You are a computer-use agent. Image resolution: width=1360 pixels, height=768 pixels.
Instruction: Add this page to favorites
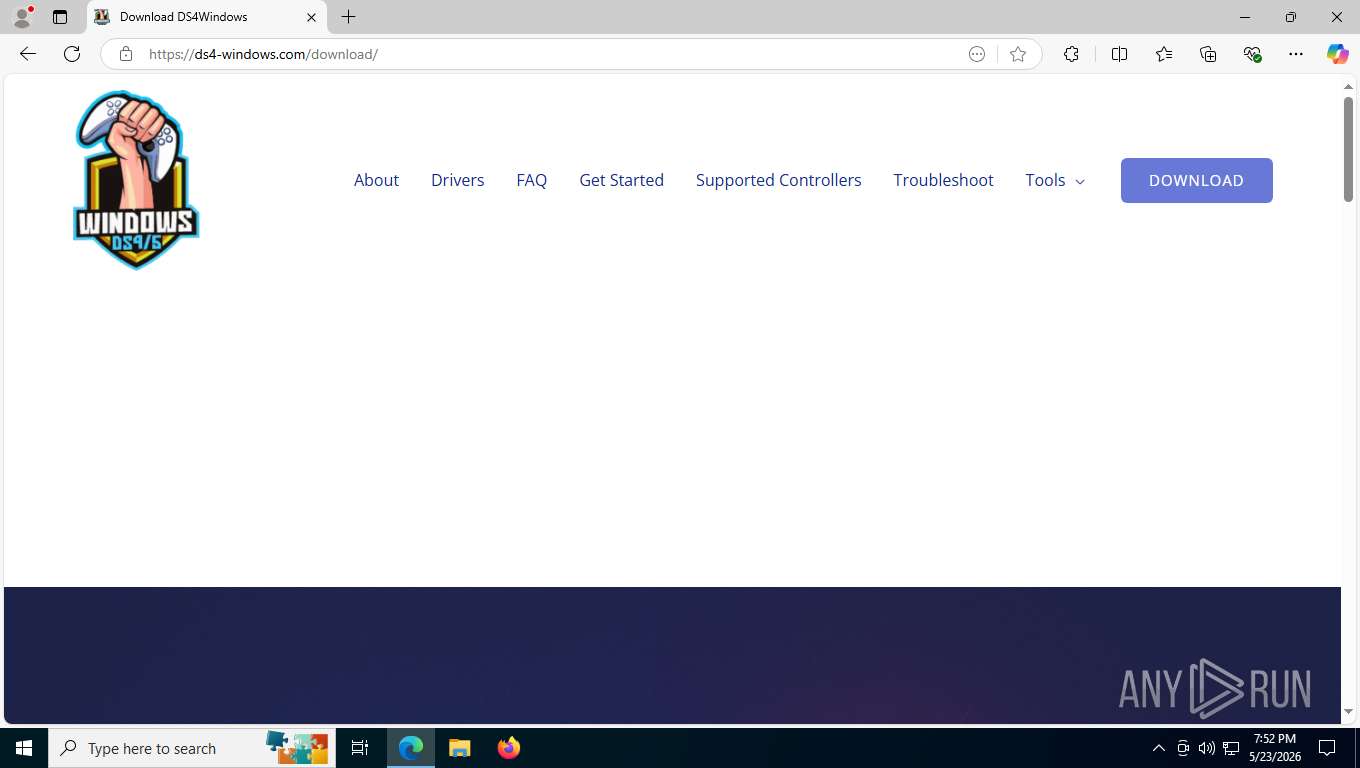click(x=1018, y=54)
